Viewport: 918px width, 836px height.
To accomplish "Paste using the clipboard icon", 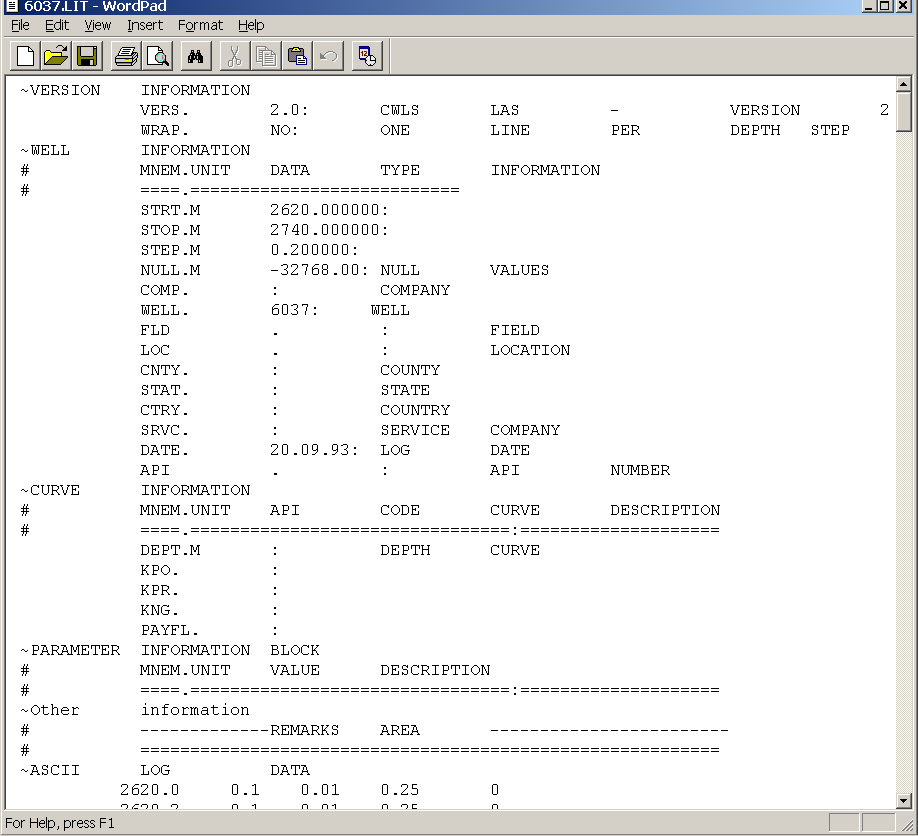I will pyautogui.click(x=297, y=57).
